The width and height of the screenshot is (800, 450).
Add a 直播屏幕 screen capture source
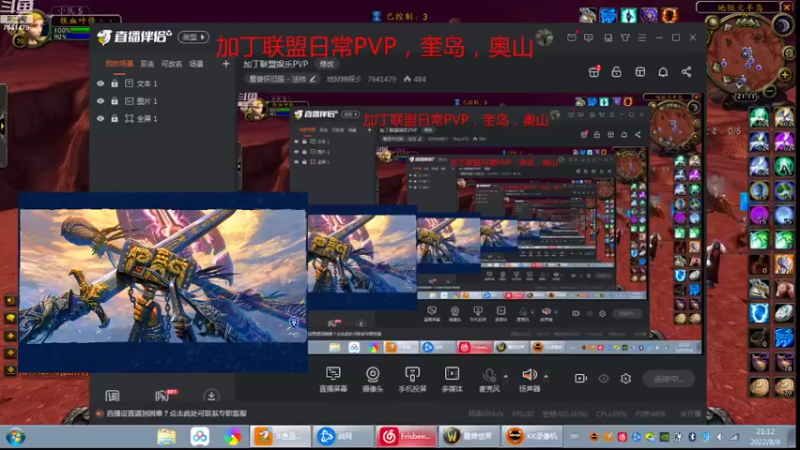[333, 380]
